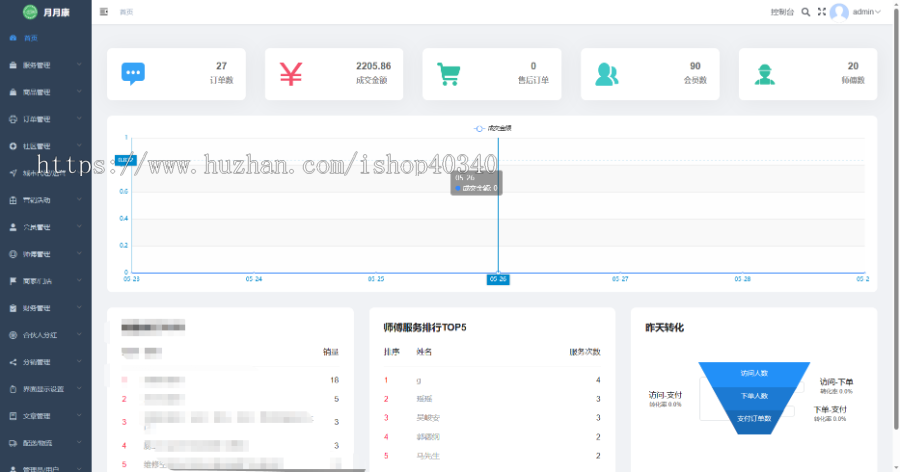900x472 pixels.
Task: Click the 昨天转化 heading
Action: (x=664, y=327)
